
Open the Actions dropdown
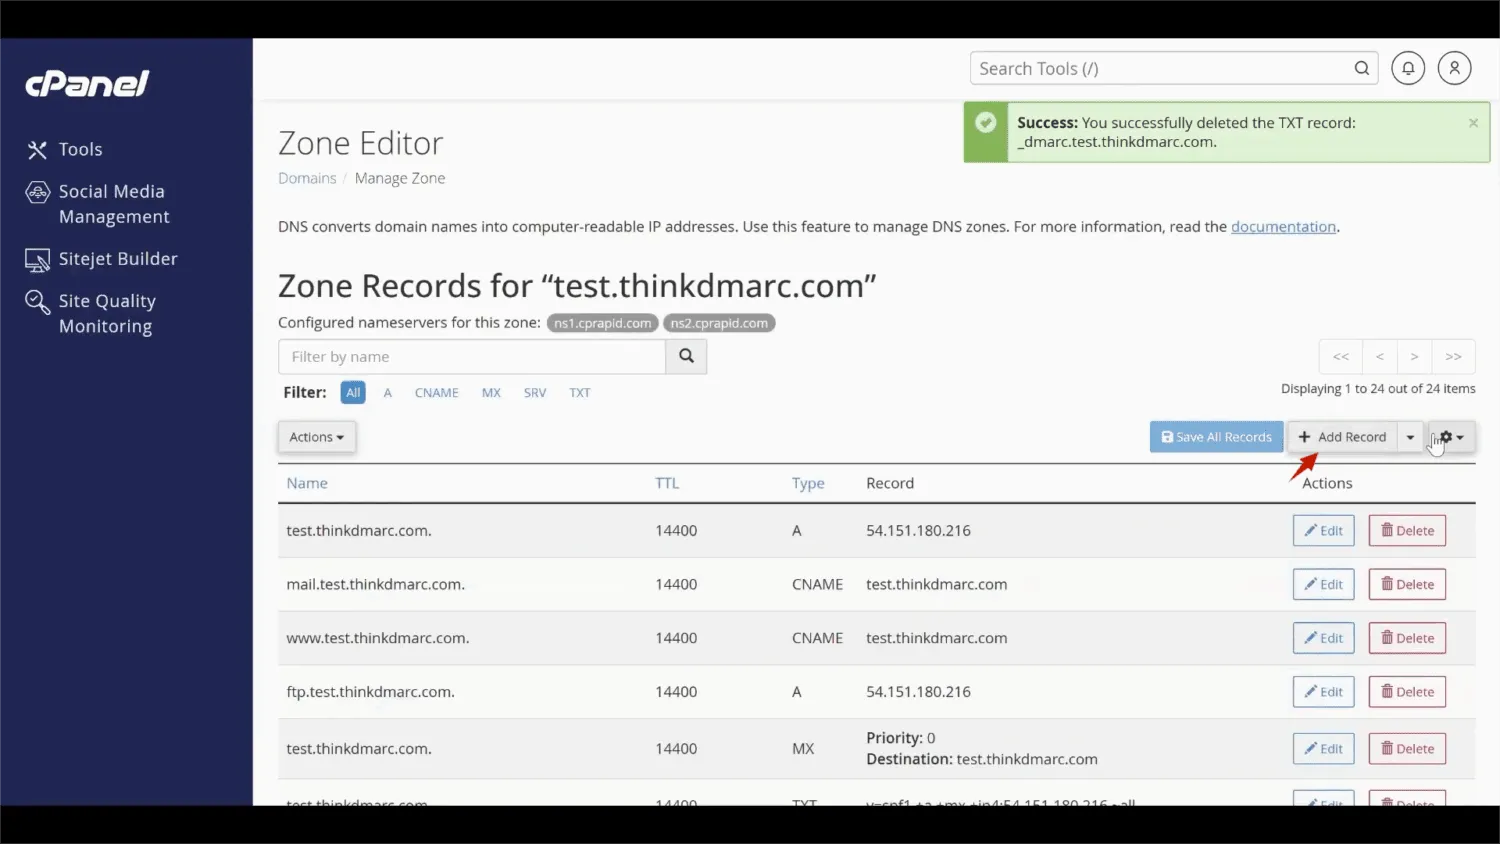coord(317,437)
